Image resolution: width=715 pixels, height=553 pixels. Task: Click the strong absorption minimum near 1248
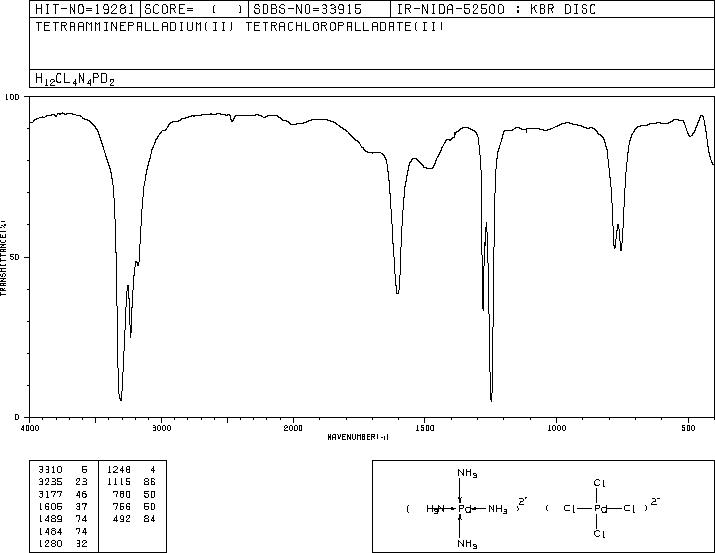point(491,400)
